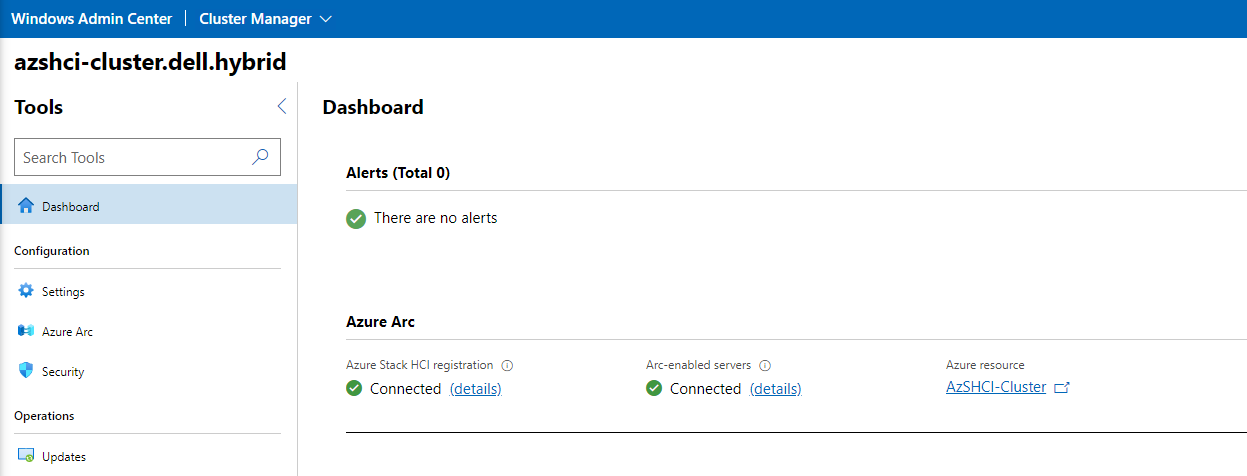Click the Windows Admin Center title
The image size is (1247, 476).
click(x=91, y=19)
